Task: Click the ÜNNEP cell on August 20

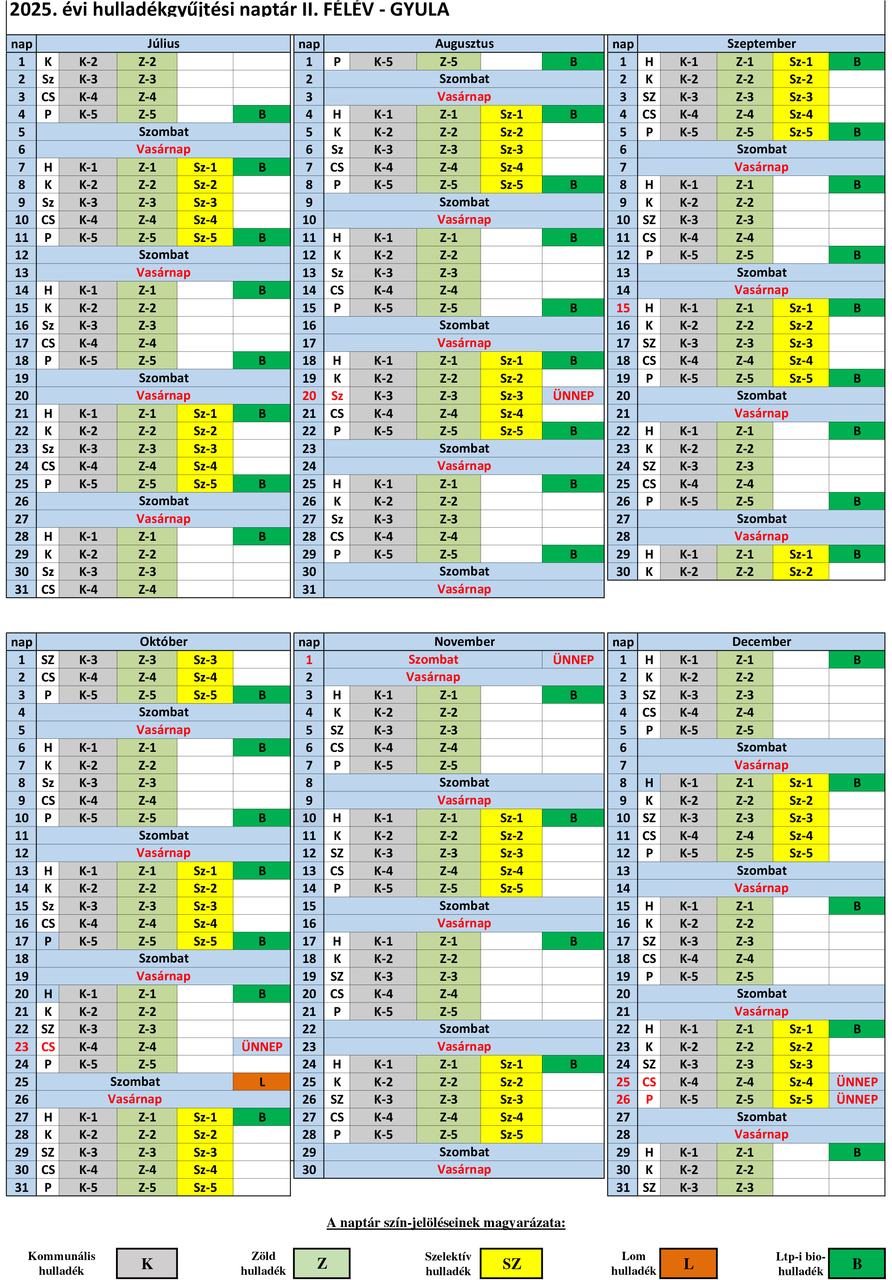Action: coord(573,396)
